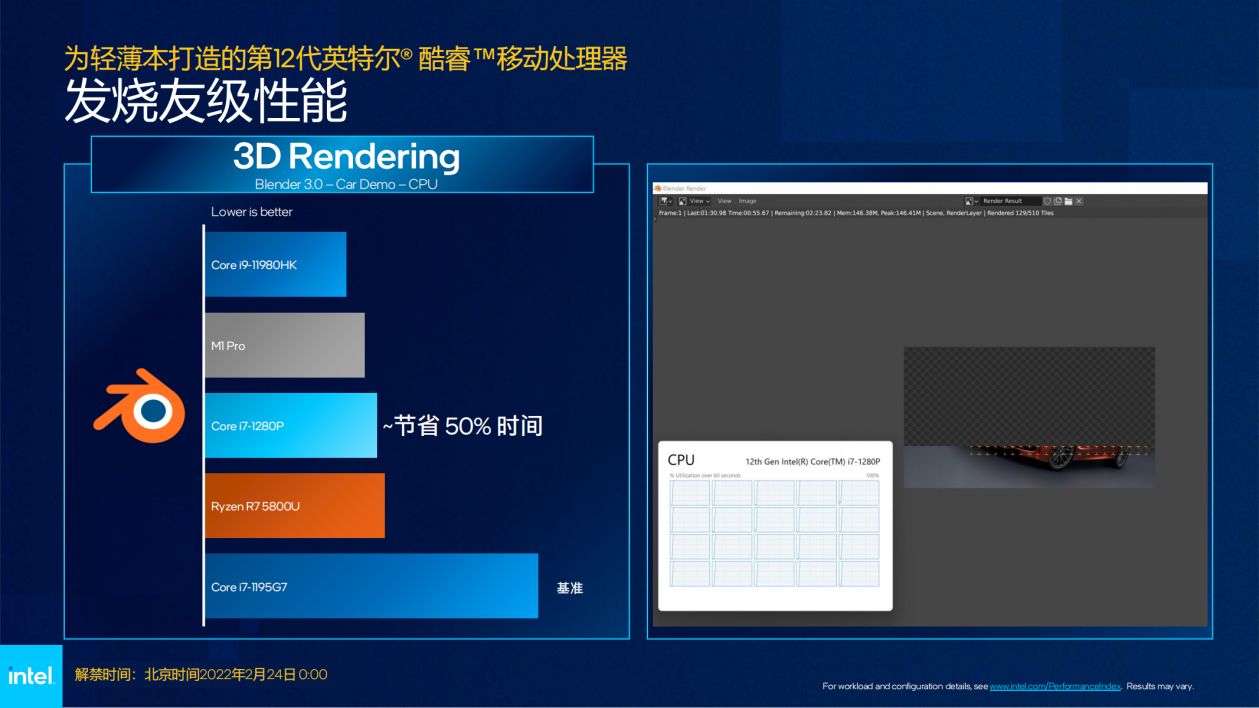Open the image browse dropdown beside Render Result
The height and width of the screenshot is (708, 1259).
[x=971, y=201]
